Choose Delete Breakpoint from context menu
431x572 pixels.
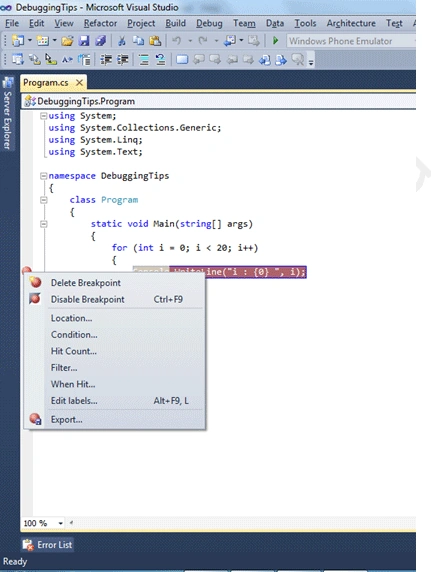pyautogui.click(x=115, y=283)
